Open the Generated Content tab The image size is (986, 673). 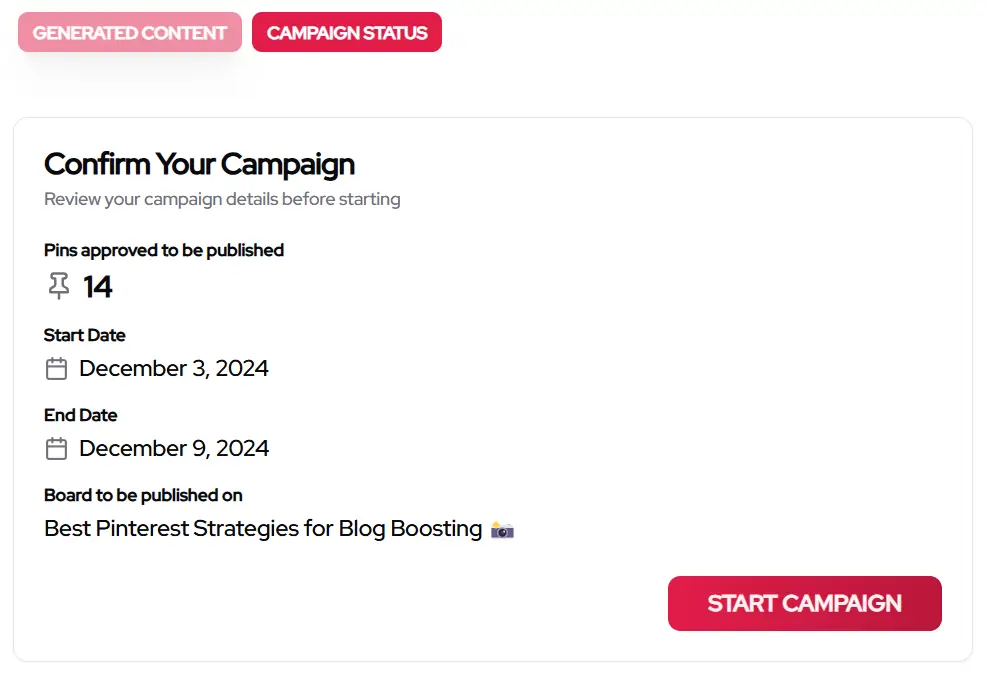(130, 32)
